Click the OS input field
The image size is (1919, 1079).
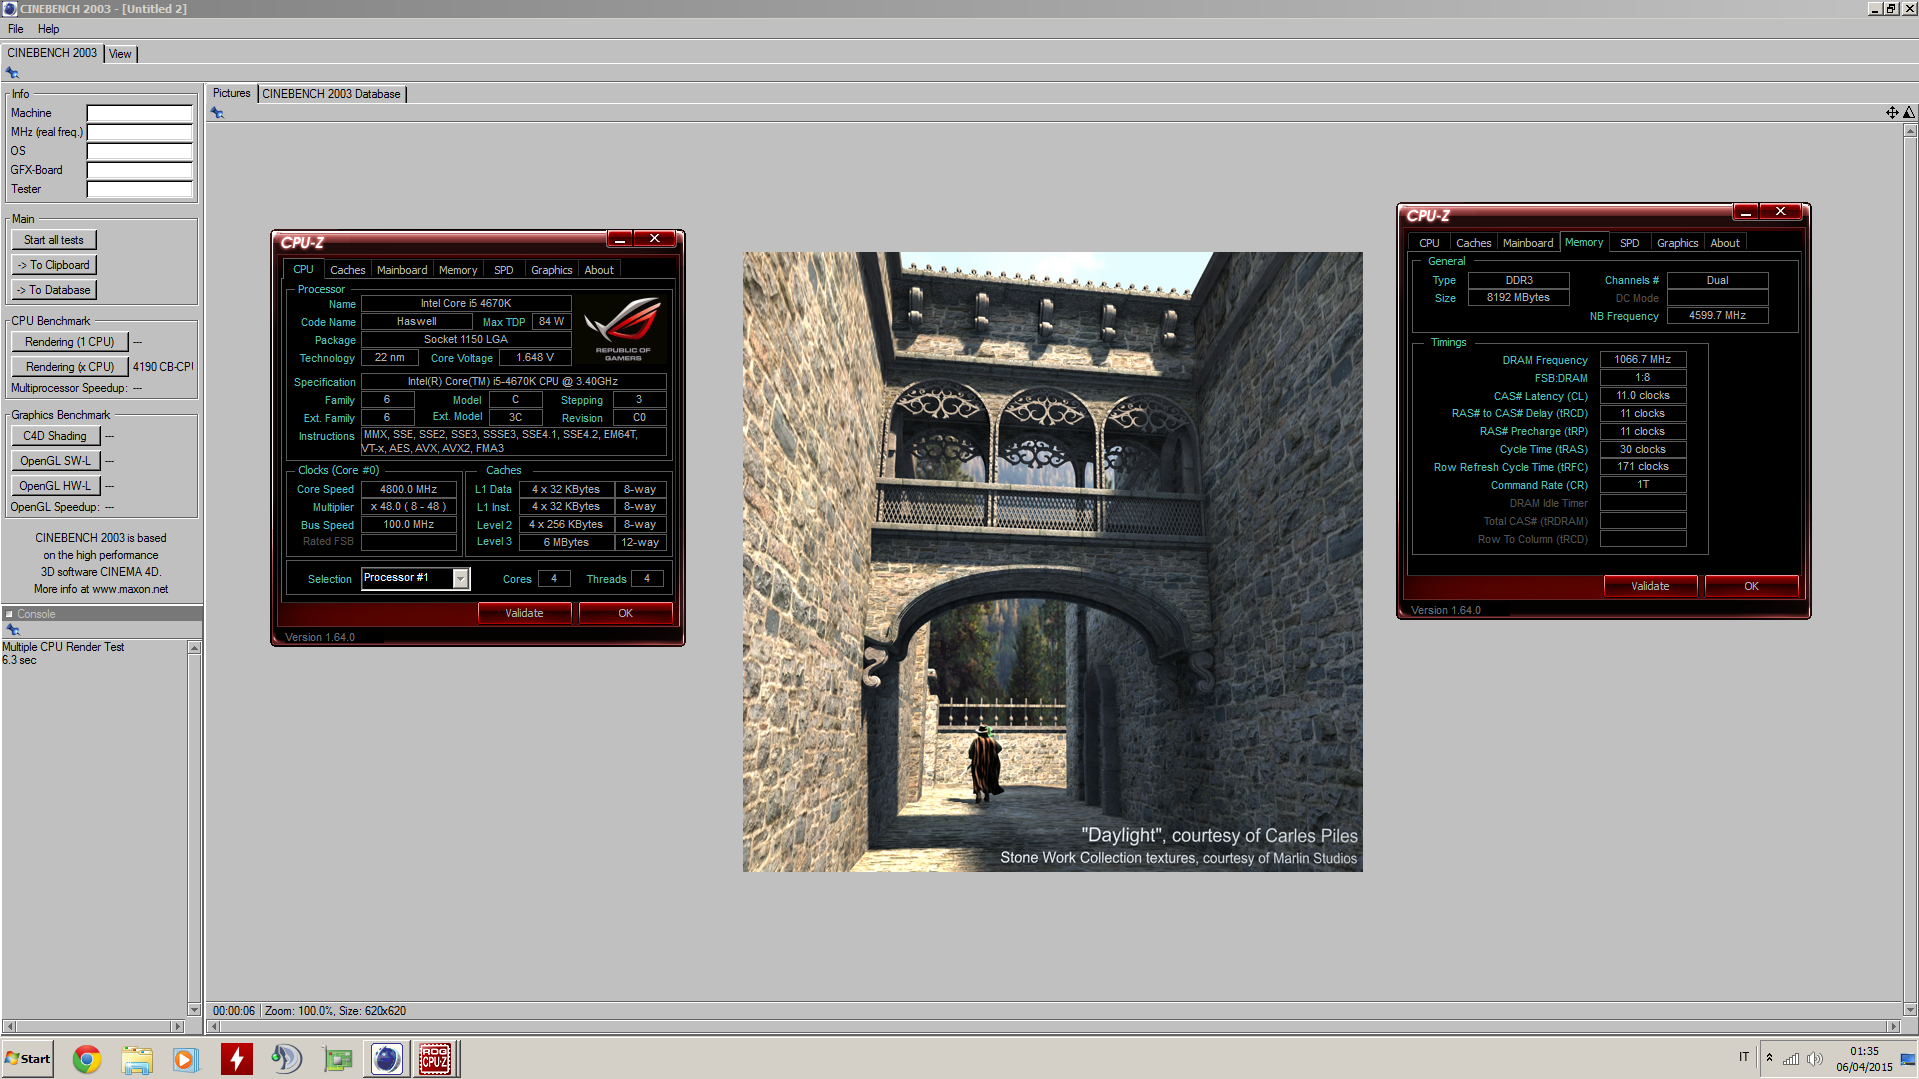coord(139,151)
